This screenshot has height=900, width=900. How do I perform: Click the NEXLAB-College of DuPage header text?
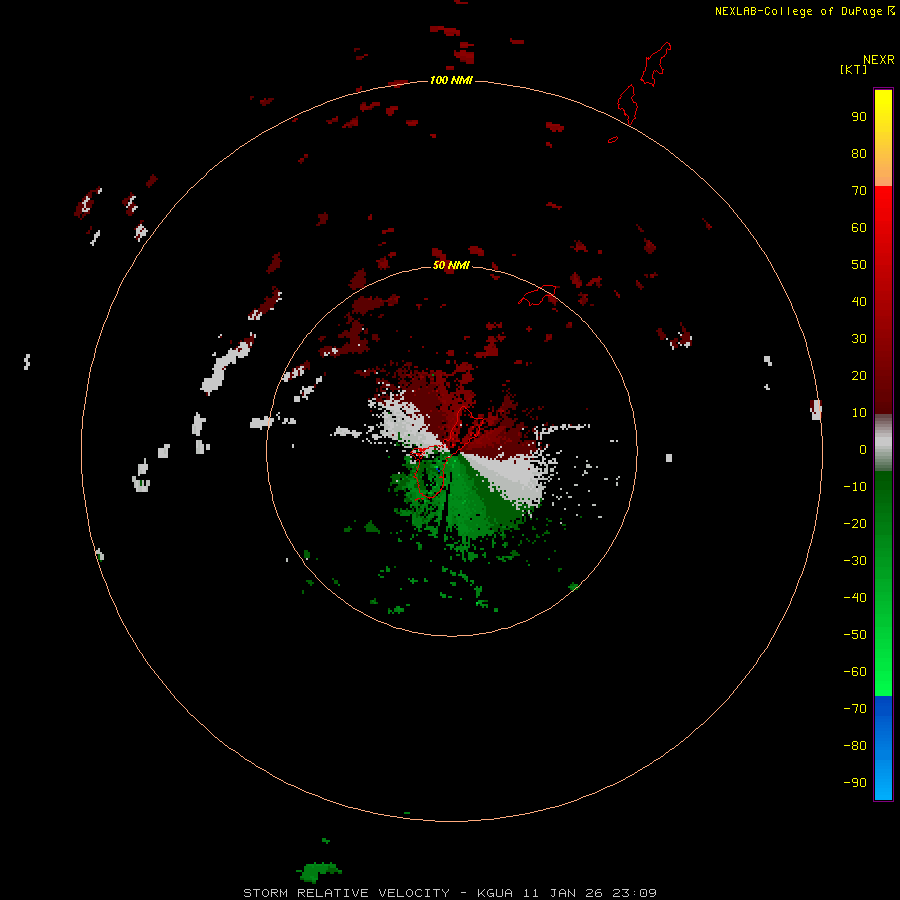(x=804, y=11)
